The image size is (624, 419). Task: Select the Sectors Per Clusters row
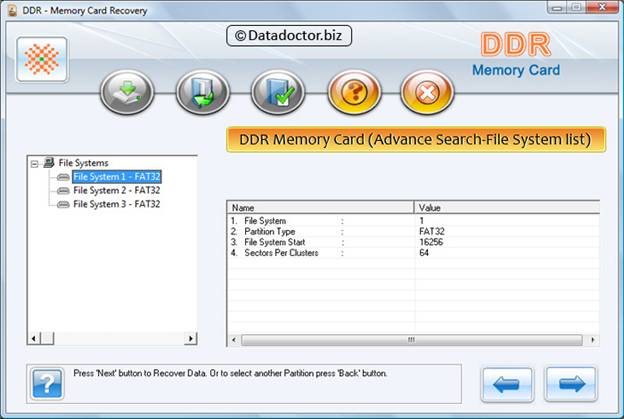point(413,253)
